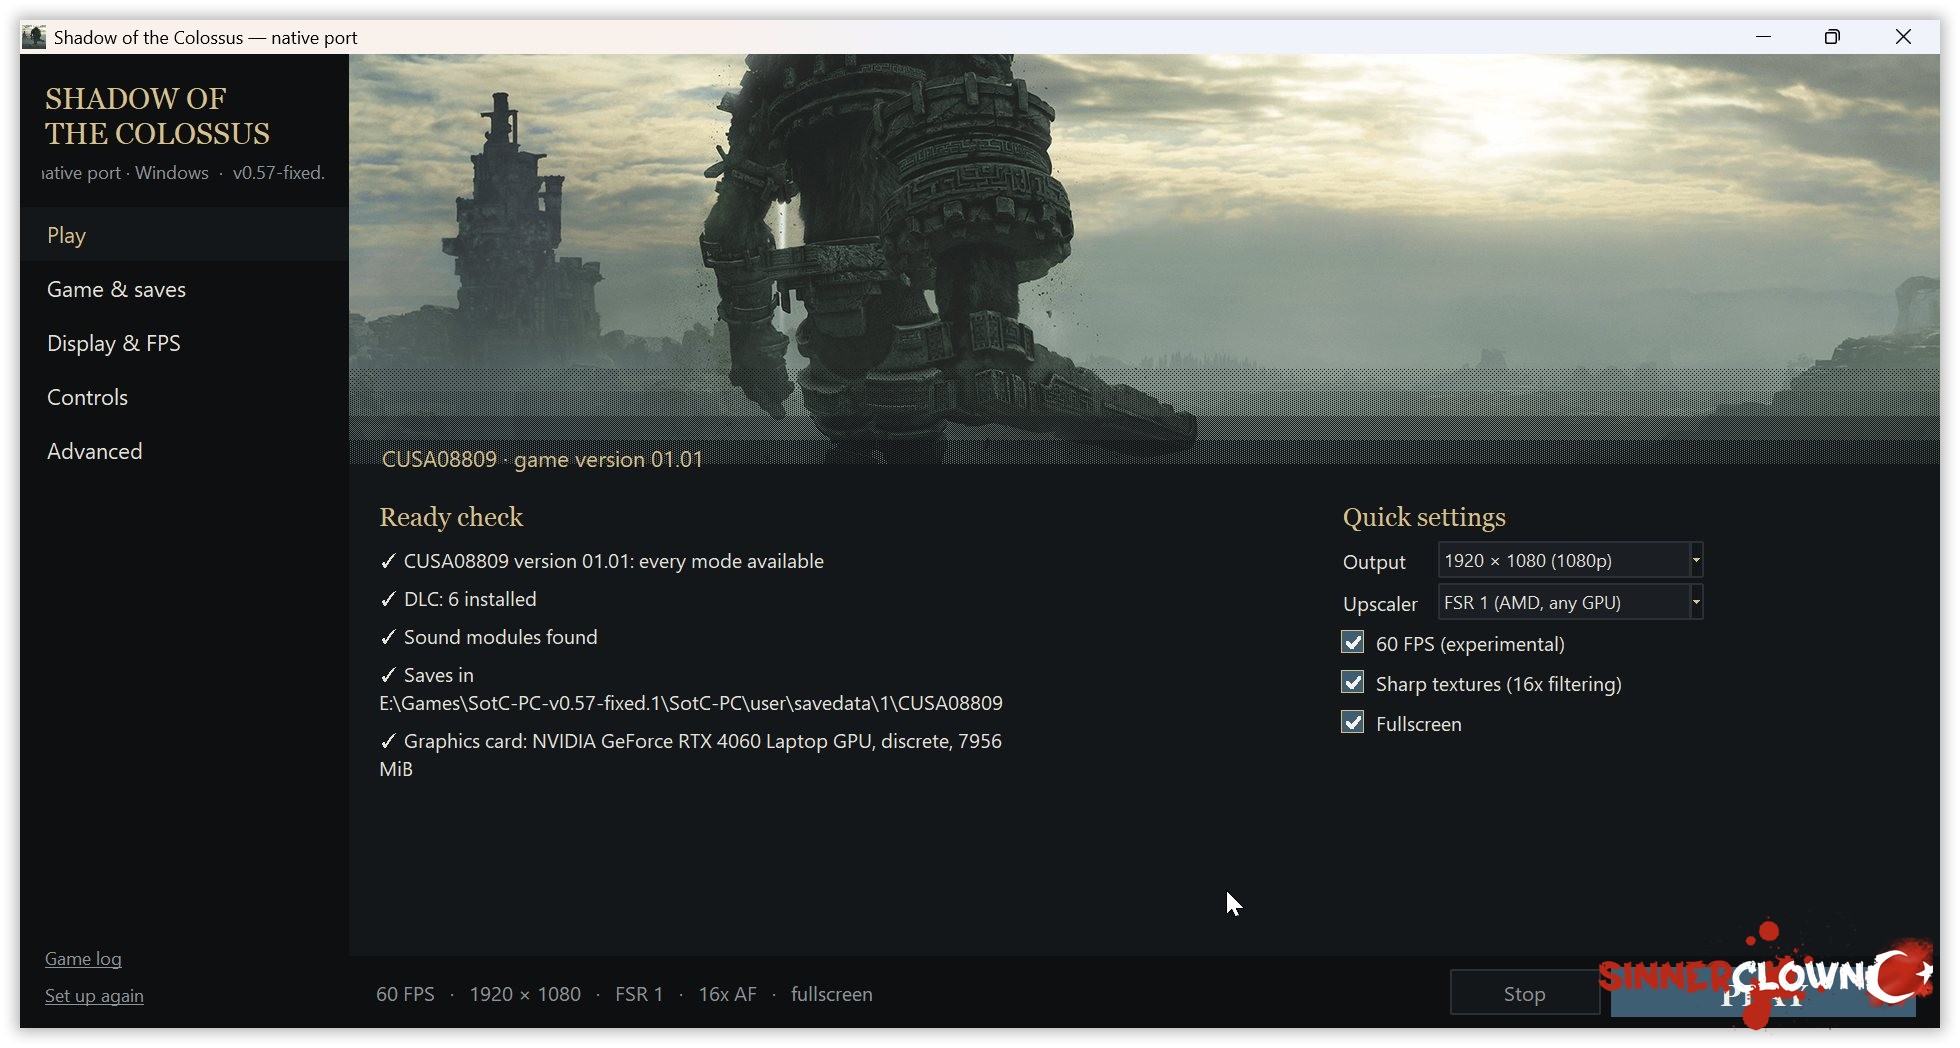
Task: Open Game & saves section
Action: [x=184, y=289]
